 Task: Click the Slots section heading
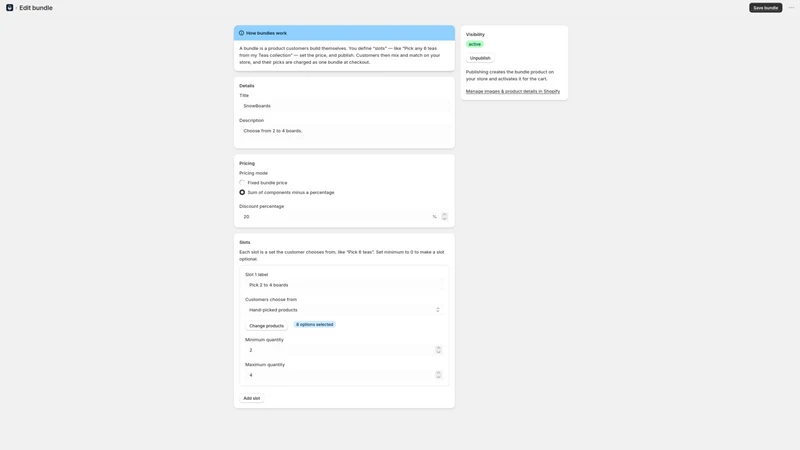click(x=245, y=242)
